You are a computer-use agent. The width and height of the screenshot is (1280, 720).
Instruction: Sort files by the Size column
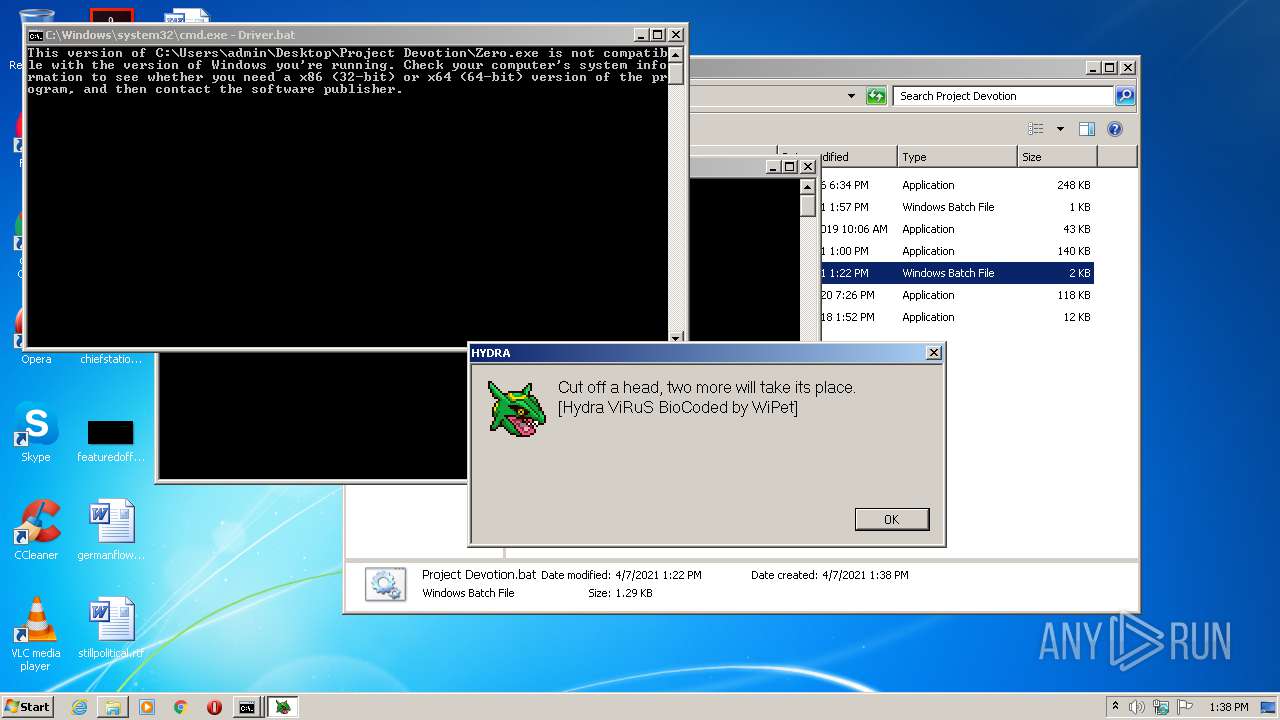coord(1057,157)
